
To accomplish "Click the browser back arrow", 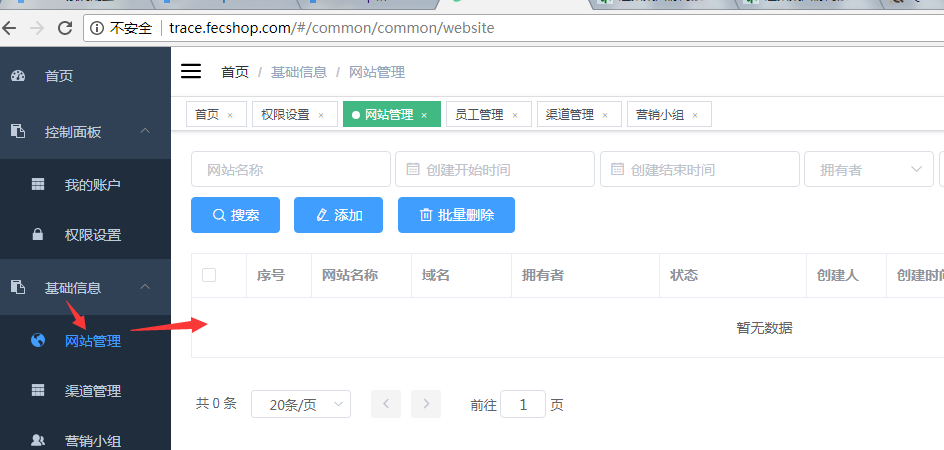I will click(x=9, y=28).
